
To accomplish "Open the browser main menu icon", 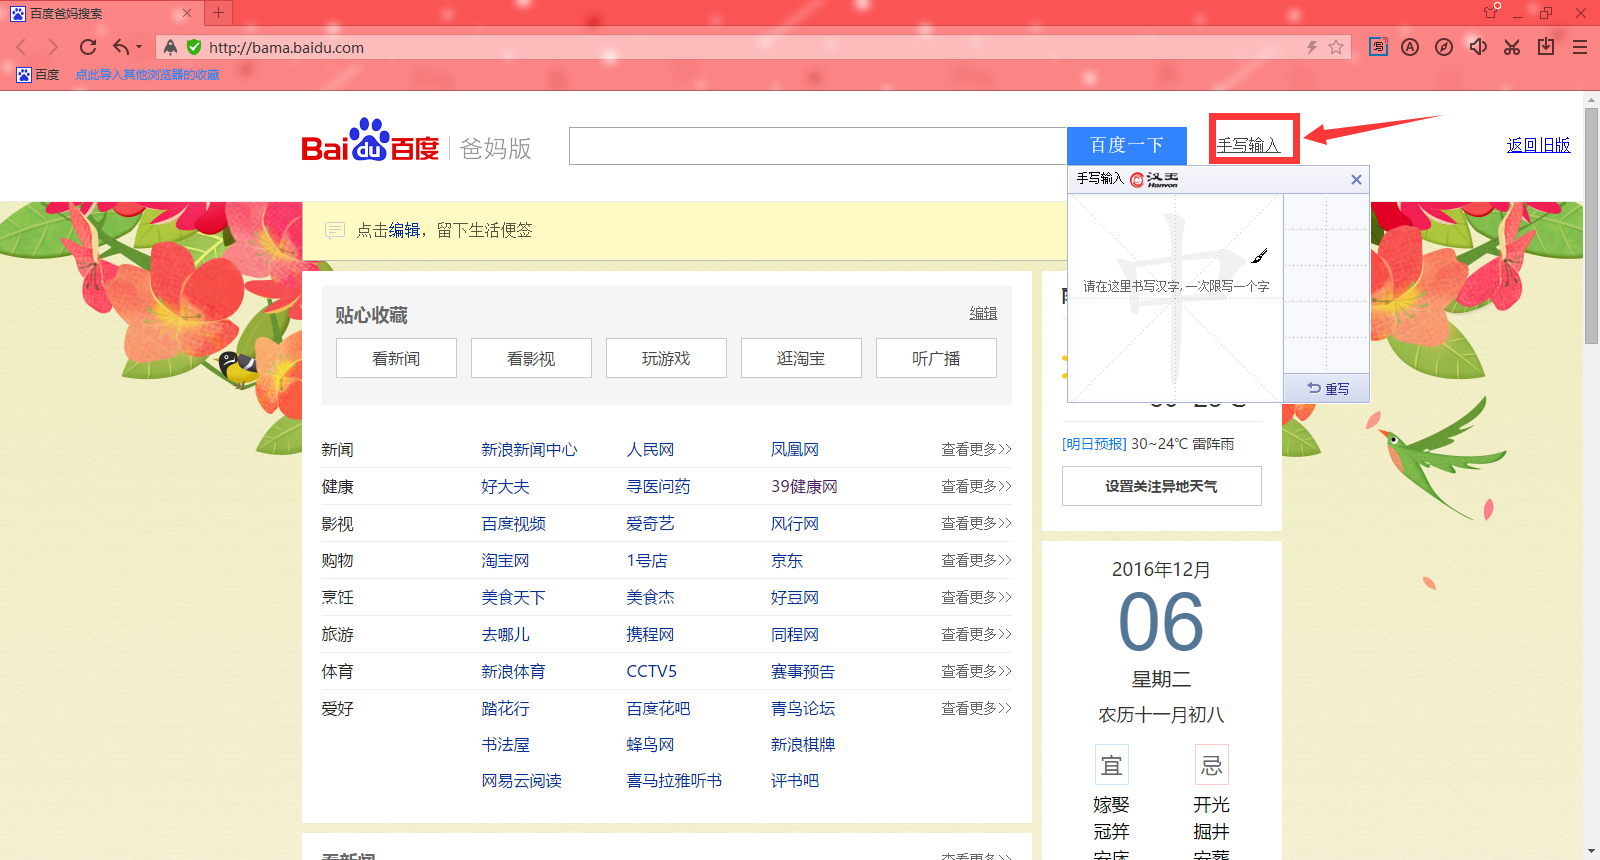I will click(1580, 47).
